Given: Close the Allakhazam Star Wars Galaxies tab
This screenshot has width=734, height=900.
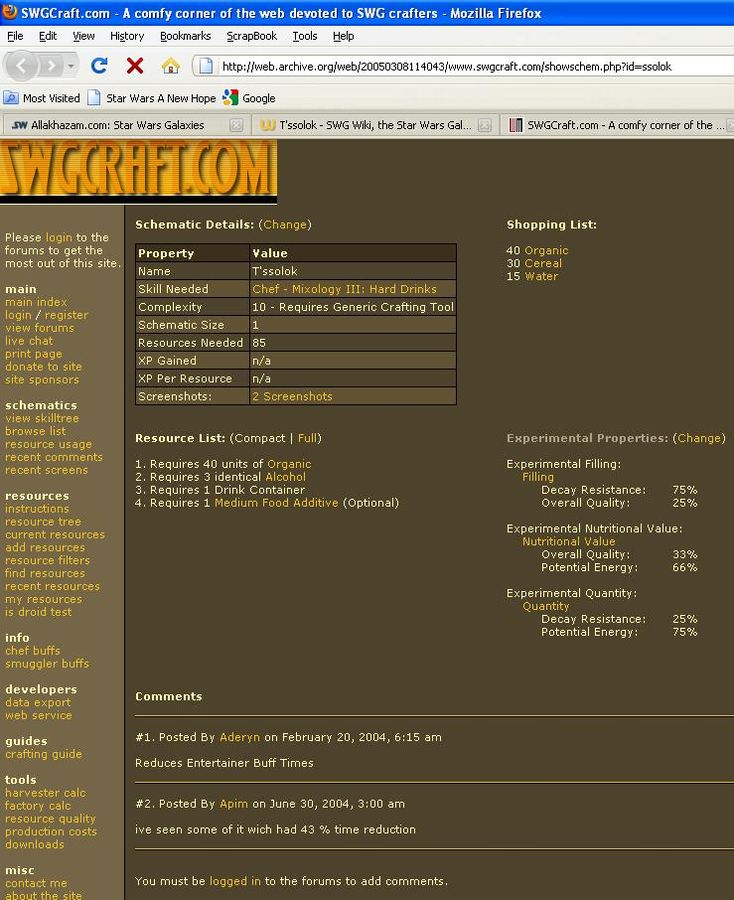Looking at the screenshot, I should [236, 125].
